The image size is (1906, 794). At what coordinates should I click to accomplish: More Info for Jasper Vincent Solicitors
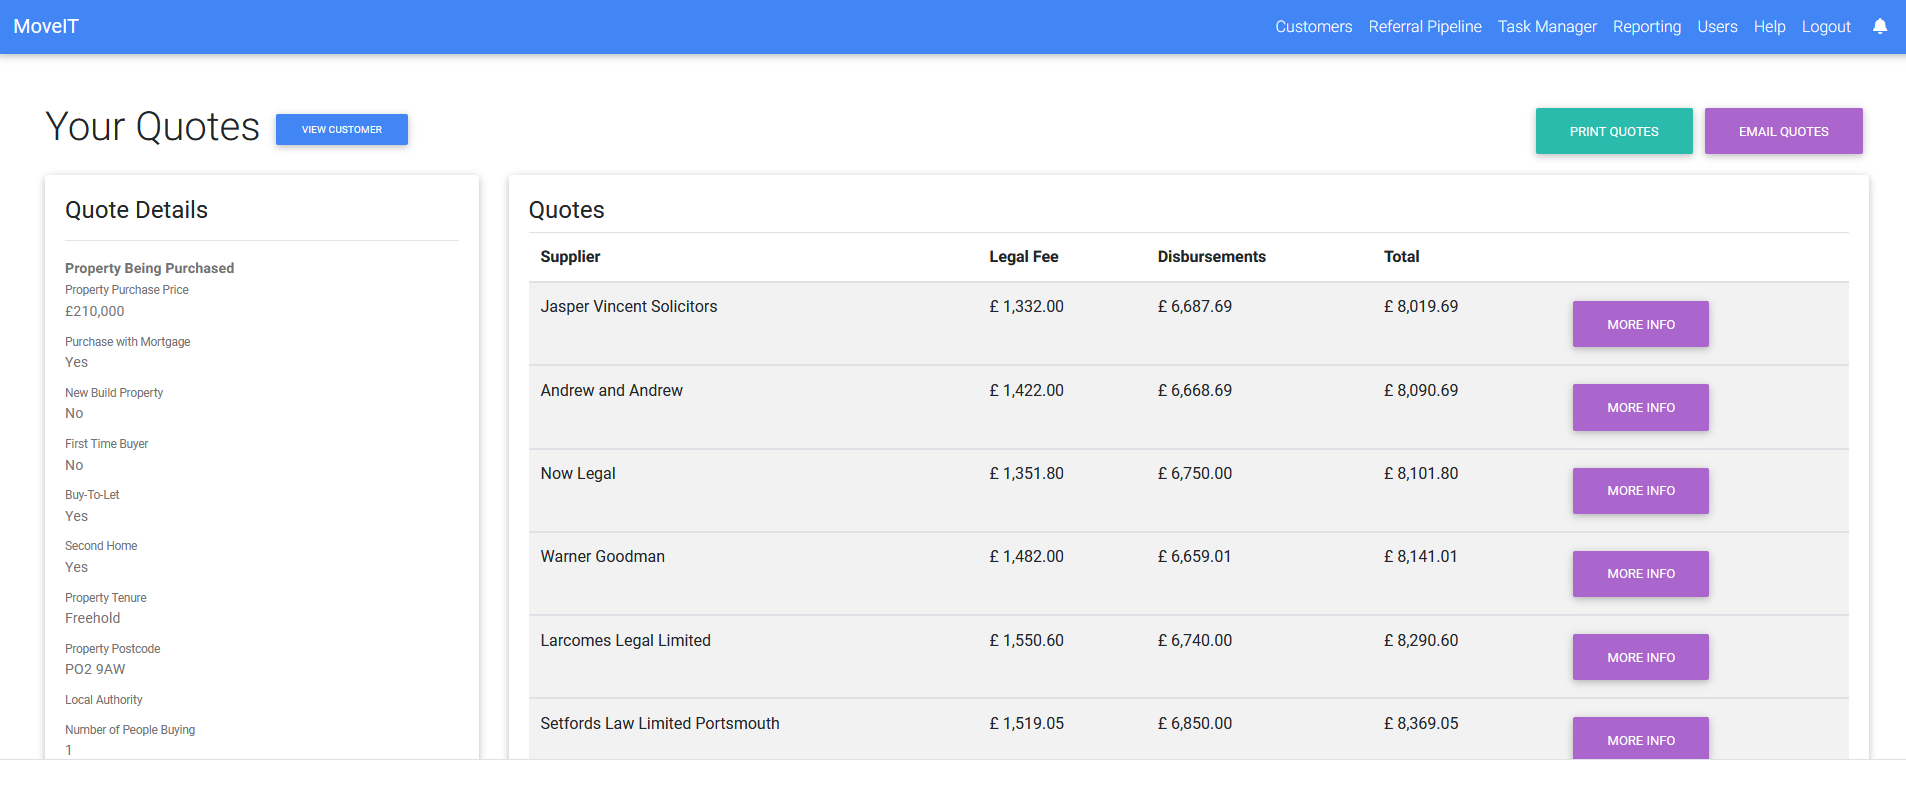pos(1640,324)
